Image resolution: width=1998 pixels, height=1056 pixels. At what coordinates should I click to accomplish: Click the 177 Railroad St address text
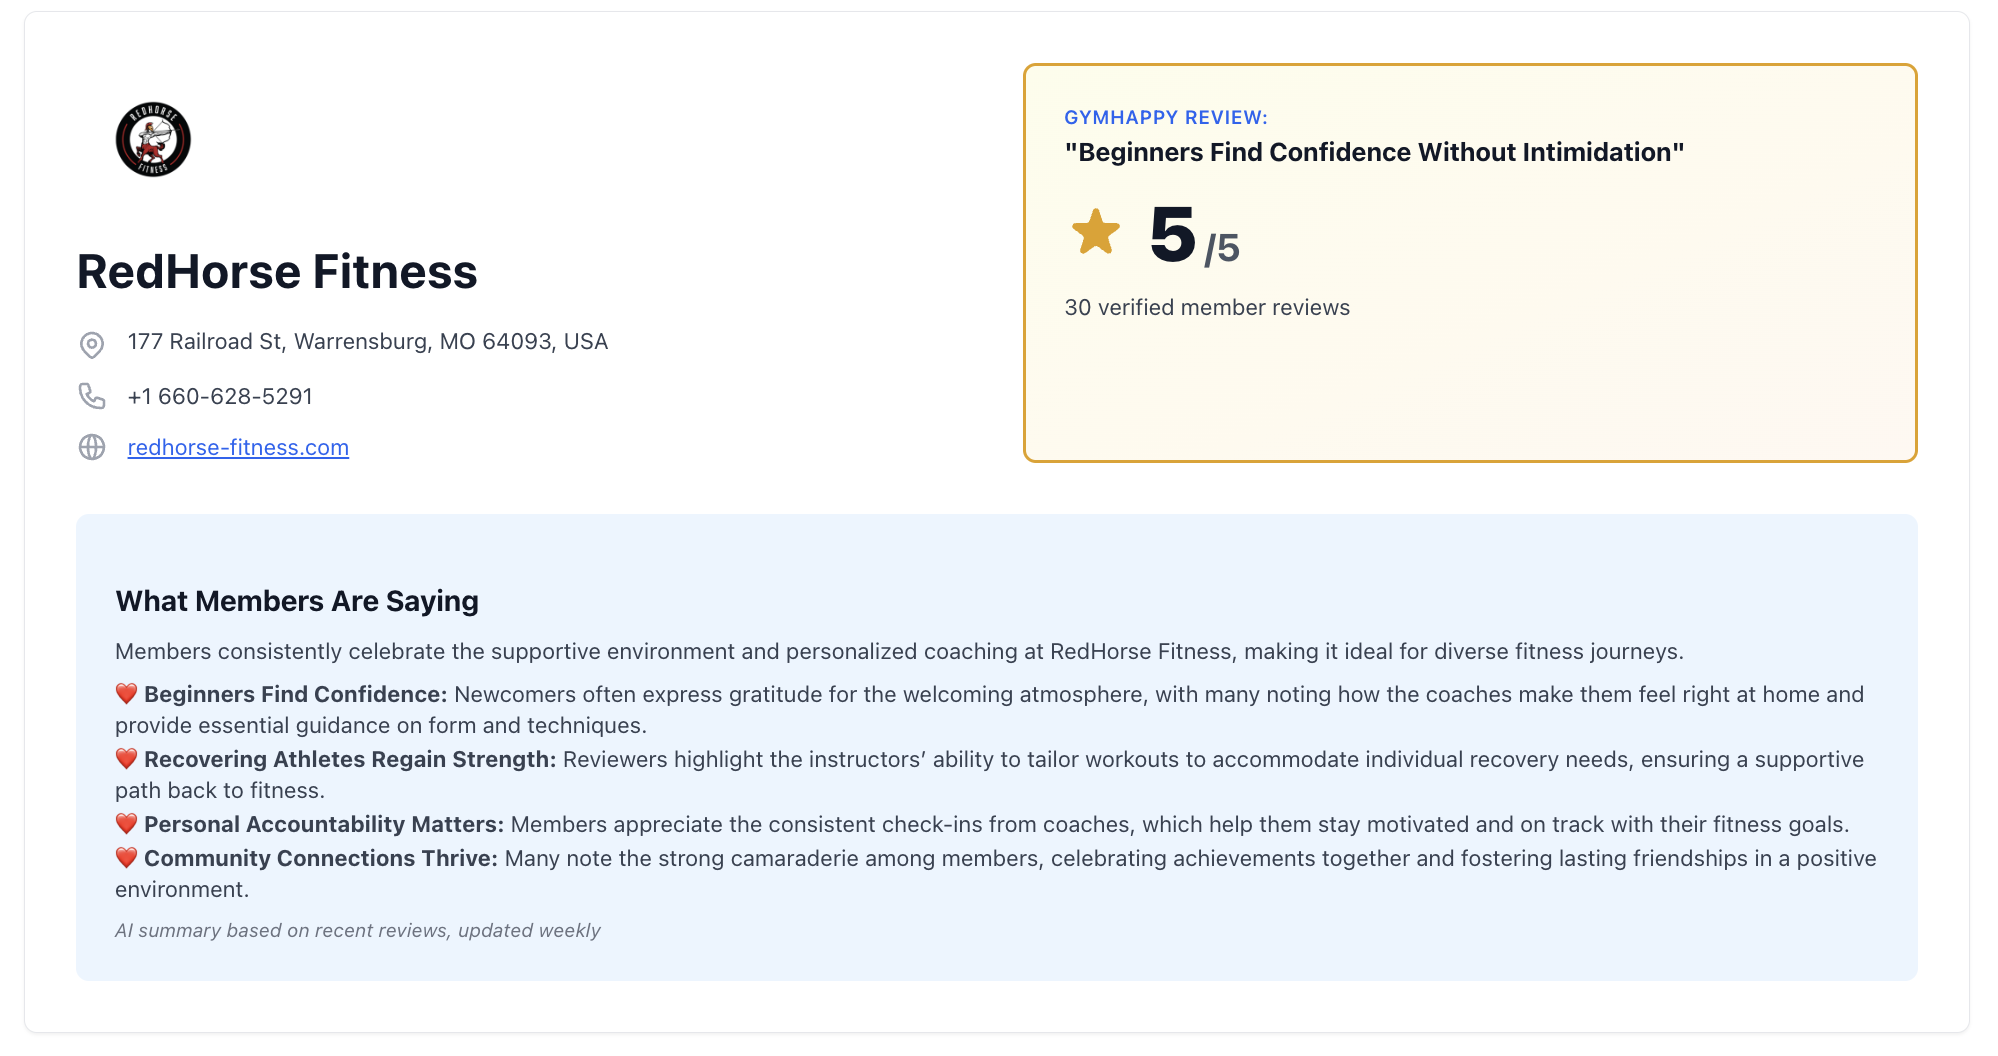point(367,342)
